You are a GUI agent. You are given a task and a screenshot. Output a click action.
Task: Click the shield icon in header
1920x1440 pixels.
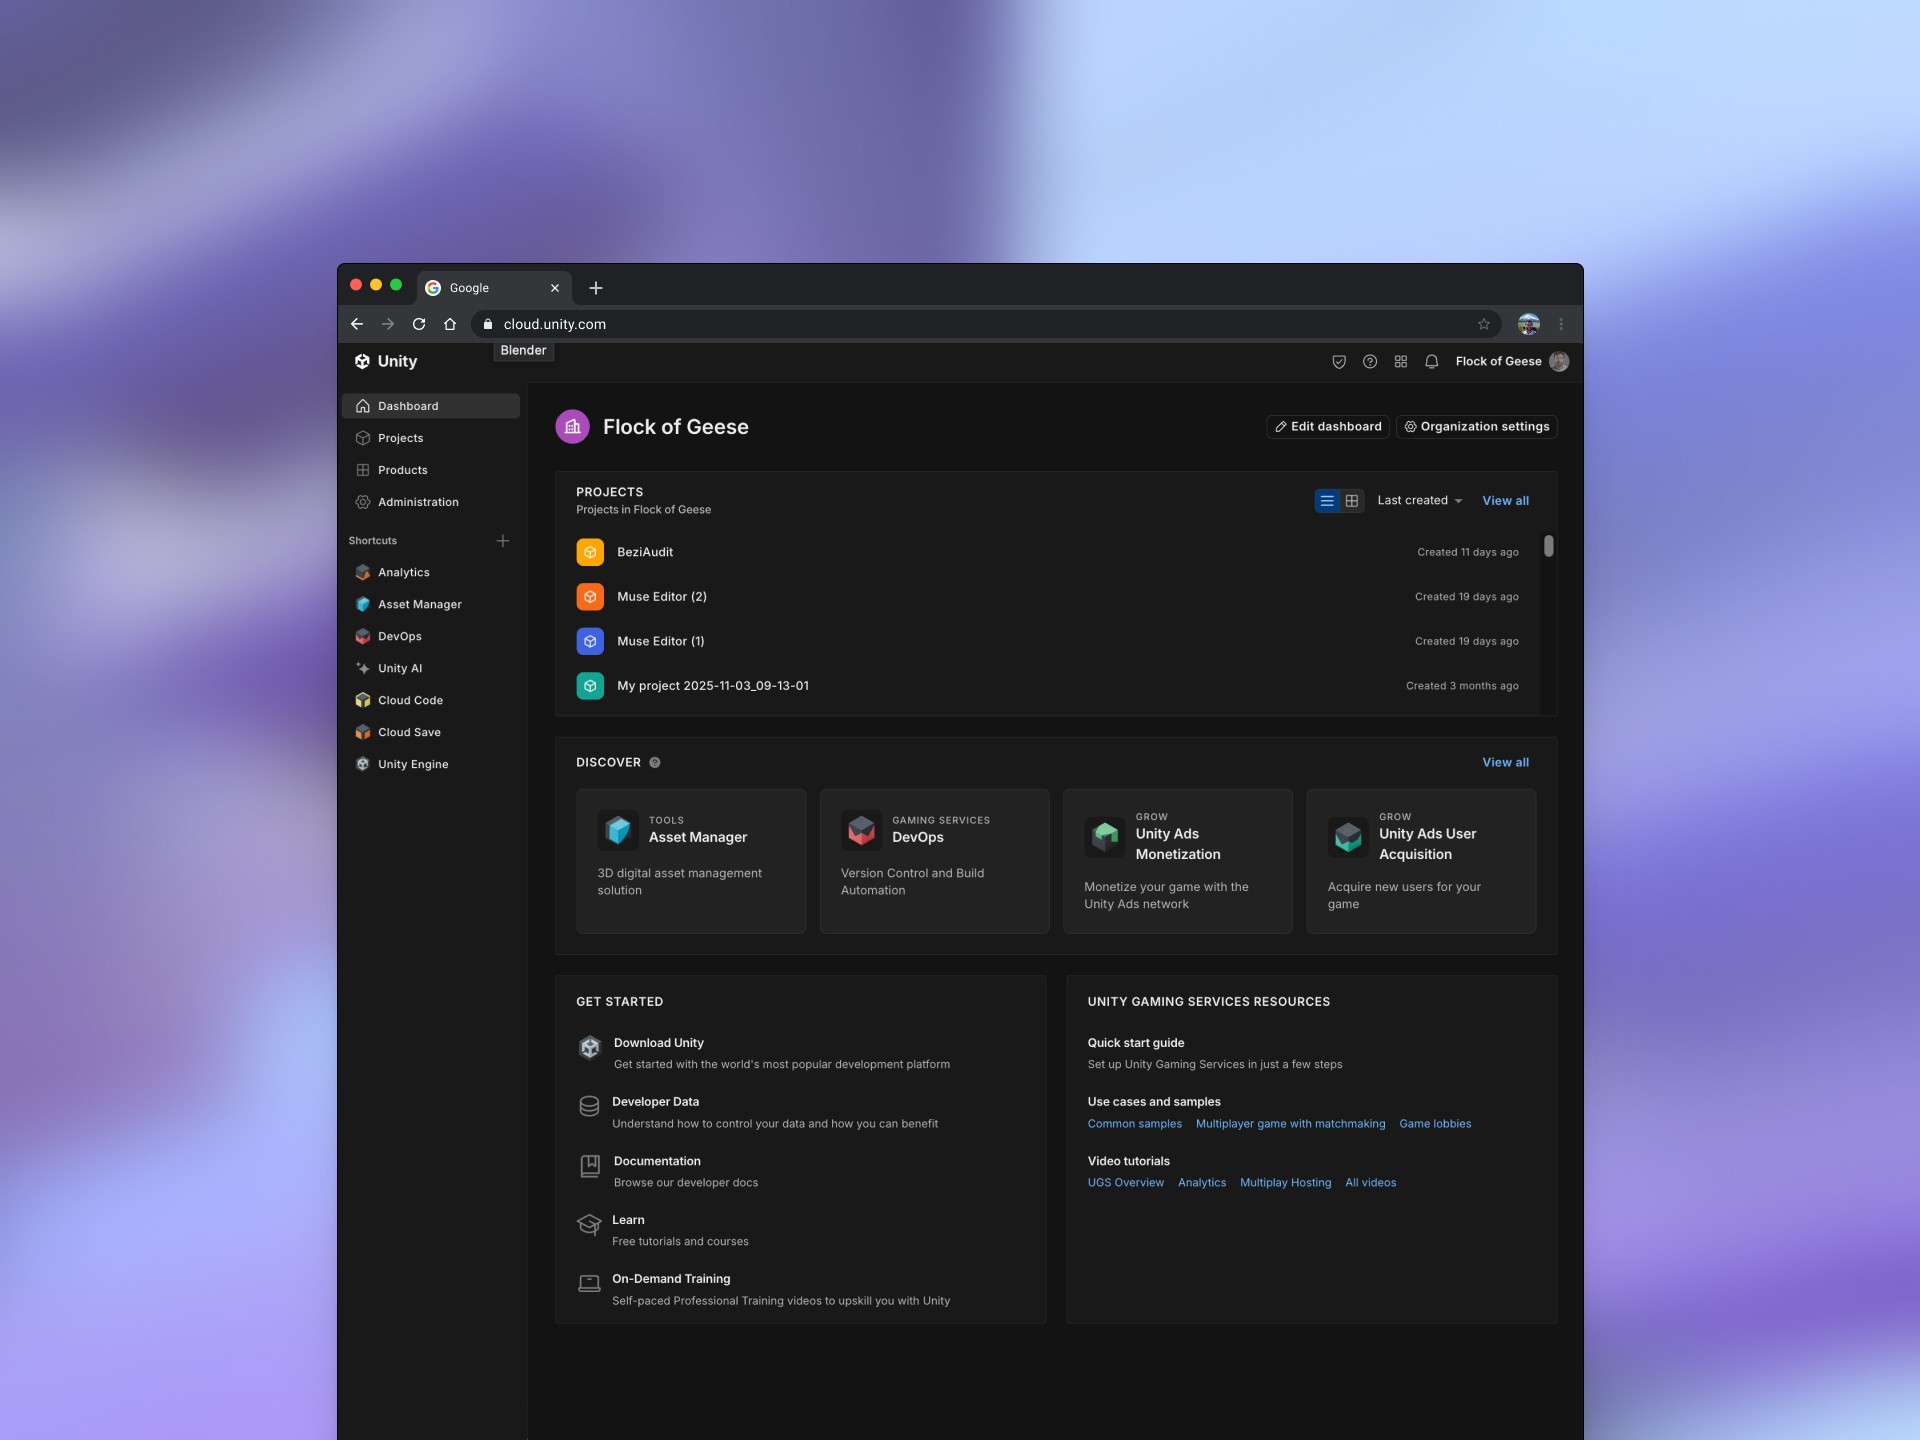point(1339,362)
